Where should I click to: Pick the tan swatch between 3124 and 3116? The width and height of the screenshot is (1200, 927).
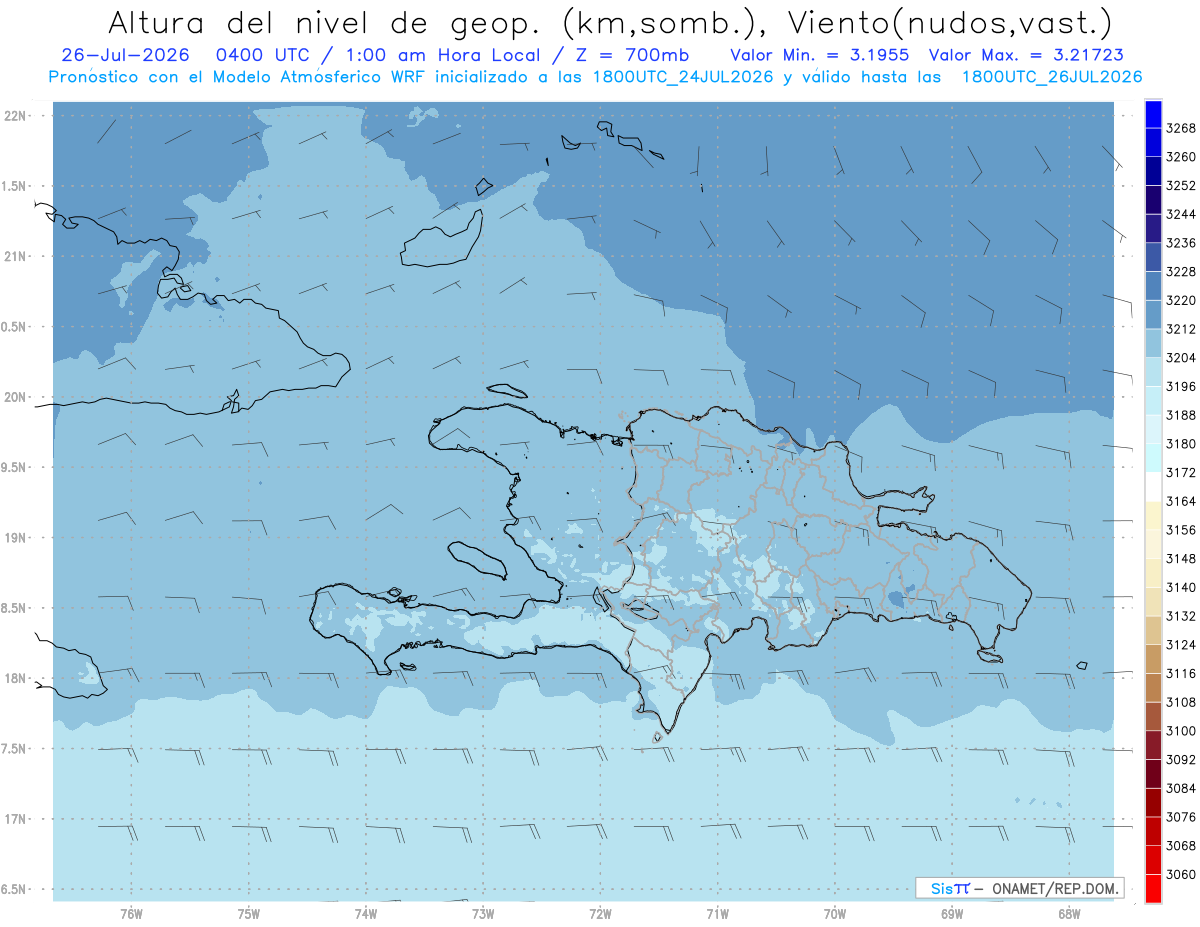1152,659
